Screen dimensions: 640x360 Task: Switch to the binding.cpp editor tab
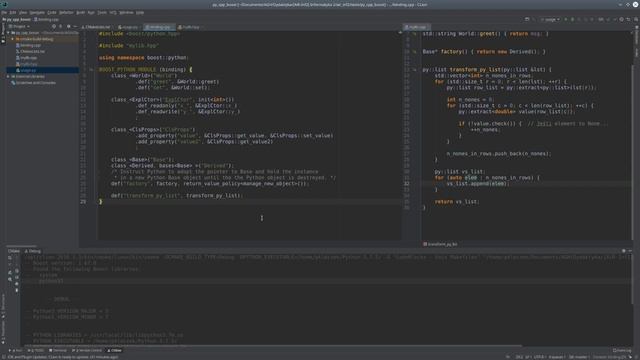coord(160,27)
